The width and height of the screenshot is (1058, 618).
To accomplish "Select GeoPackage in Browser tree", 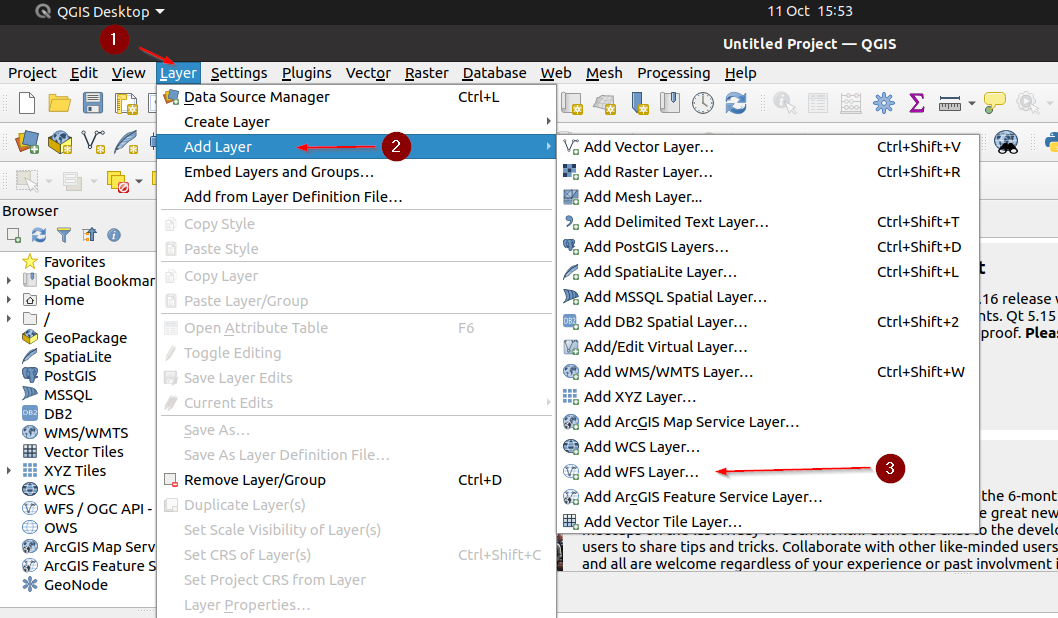I will (85, 338).
